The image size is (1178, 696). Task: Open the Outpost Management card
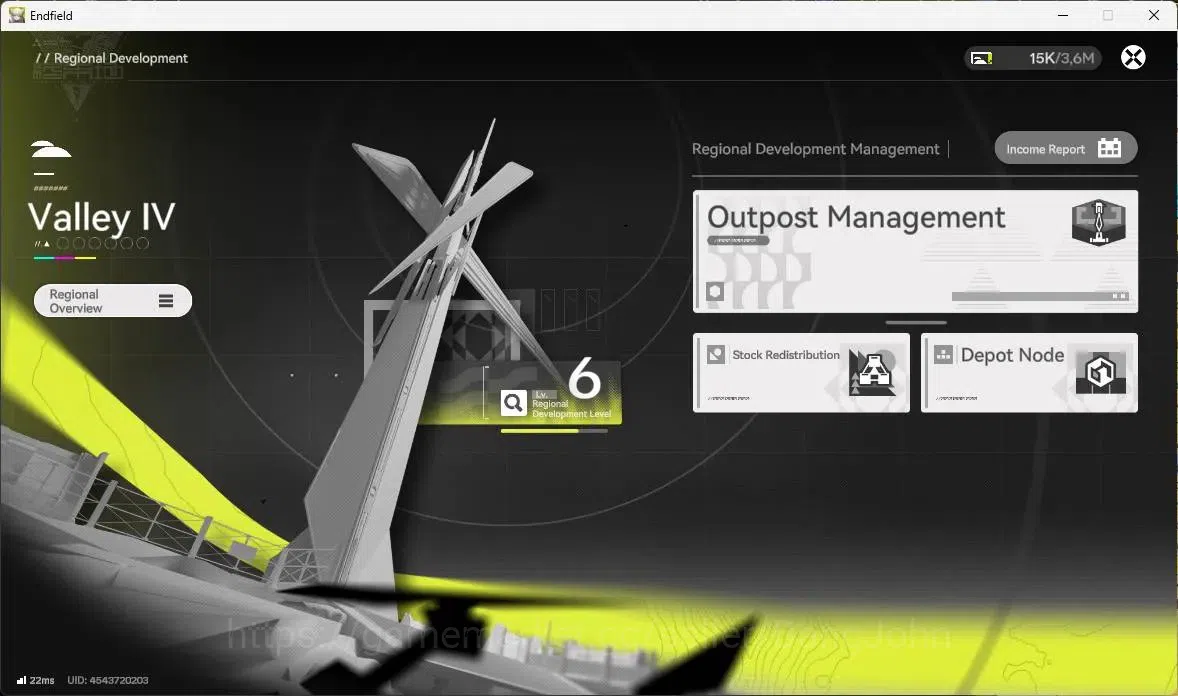click(x=915, y=251)
